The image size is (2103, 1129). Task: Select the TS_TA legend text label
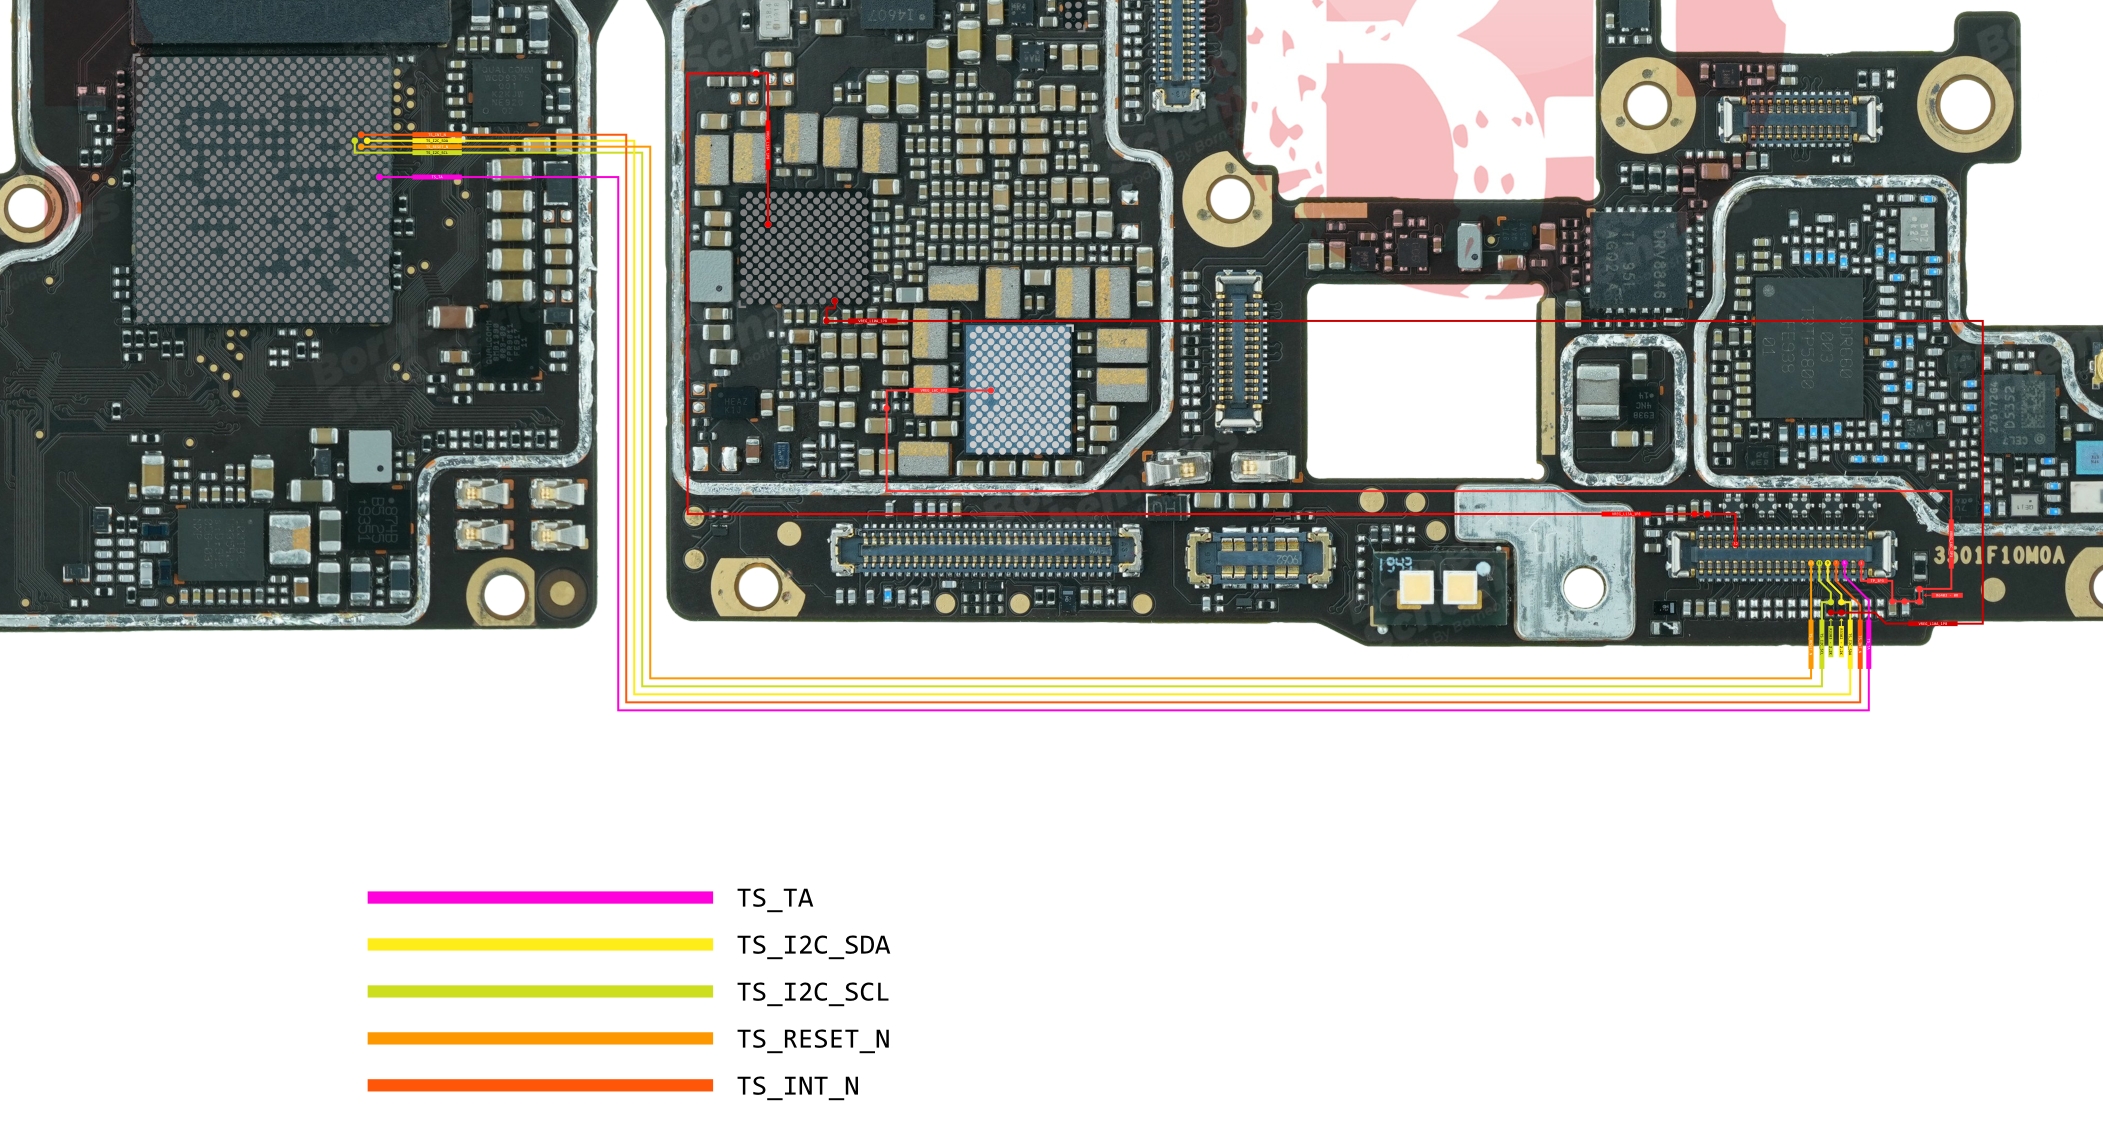point(775,898)
